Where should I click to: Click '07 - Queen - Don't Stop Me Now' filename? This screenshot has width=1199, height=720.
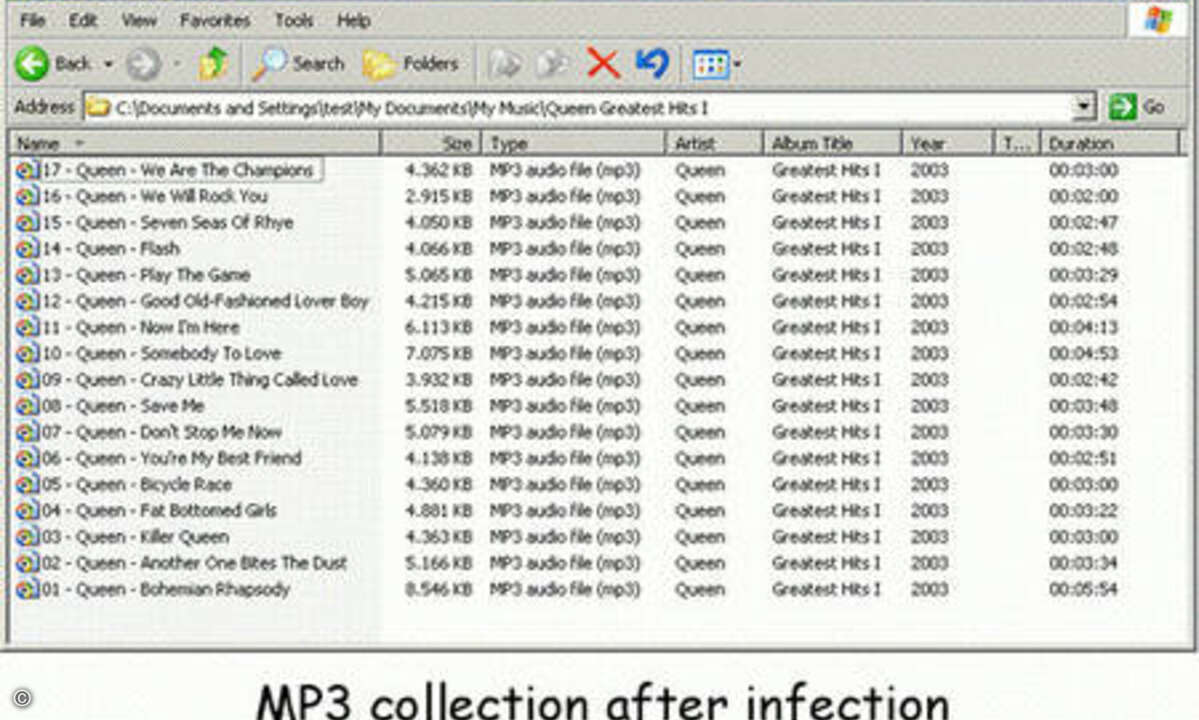click(x=161, y=432)
